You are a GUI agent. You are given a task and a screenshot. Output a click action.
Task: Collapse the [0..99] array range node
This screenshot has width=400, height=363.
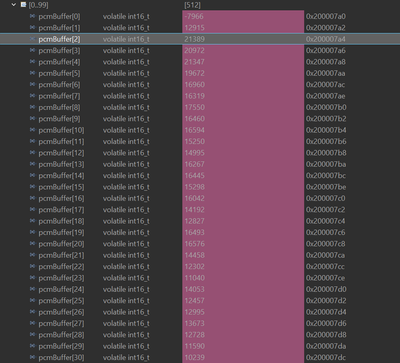pos(14,5)
